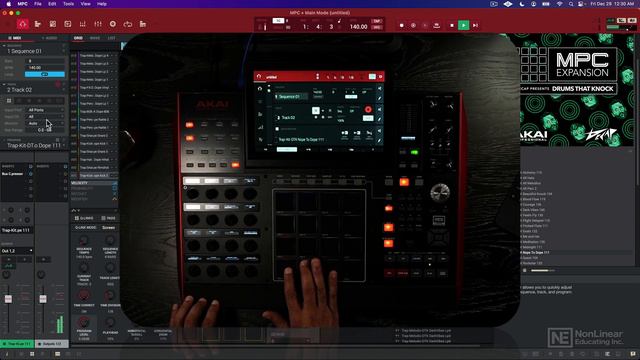Viewport: 640px width, 360px height.
Task: Click the browser preview volume slider
Action: pyautogui.click(x=543, y=270)
